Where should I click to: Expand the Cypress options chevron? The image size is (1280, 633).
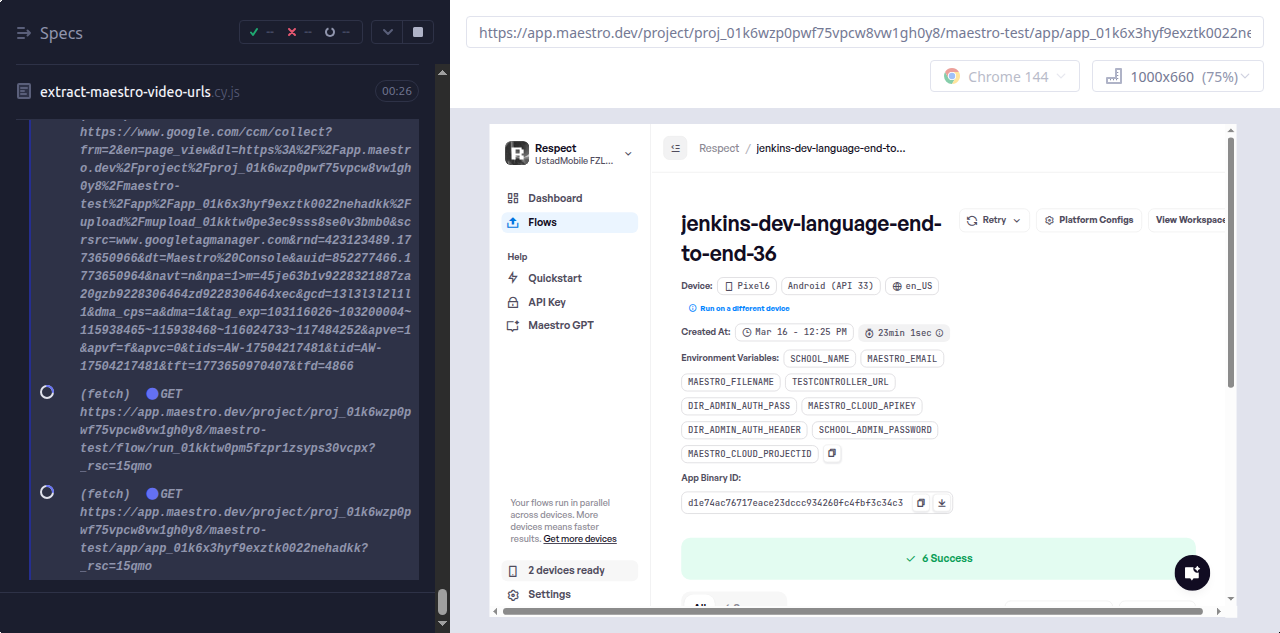coord(387,32)
